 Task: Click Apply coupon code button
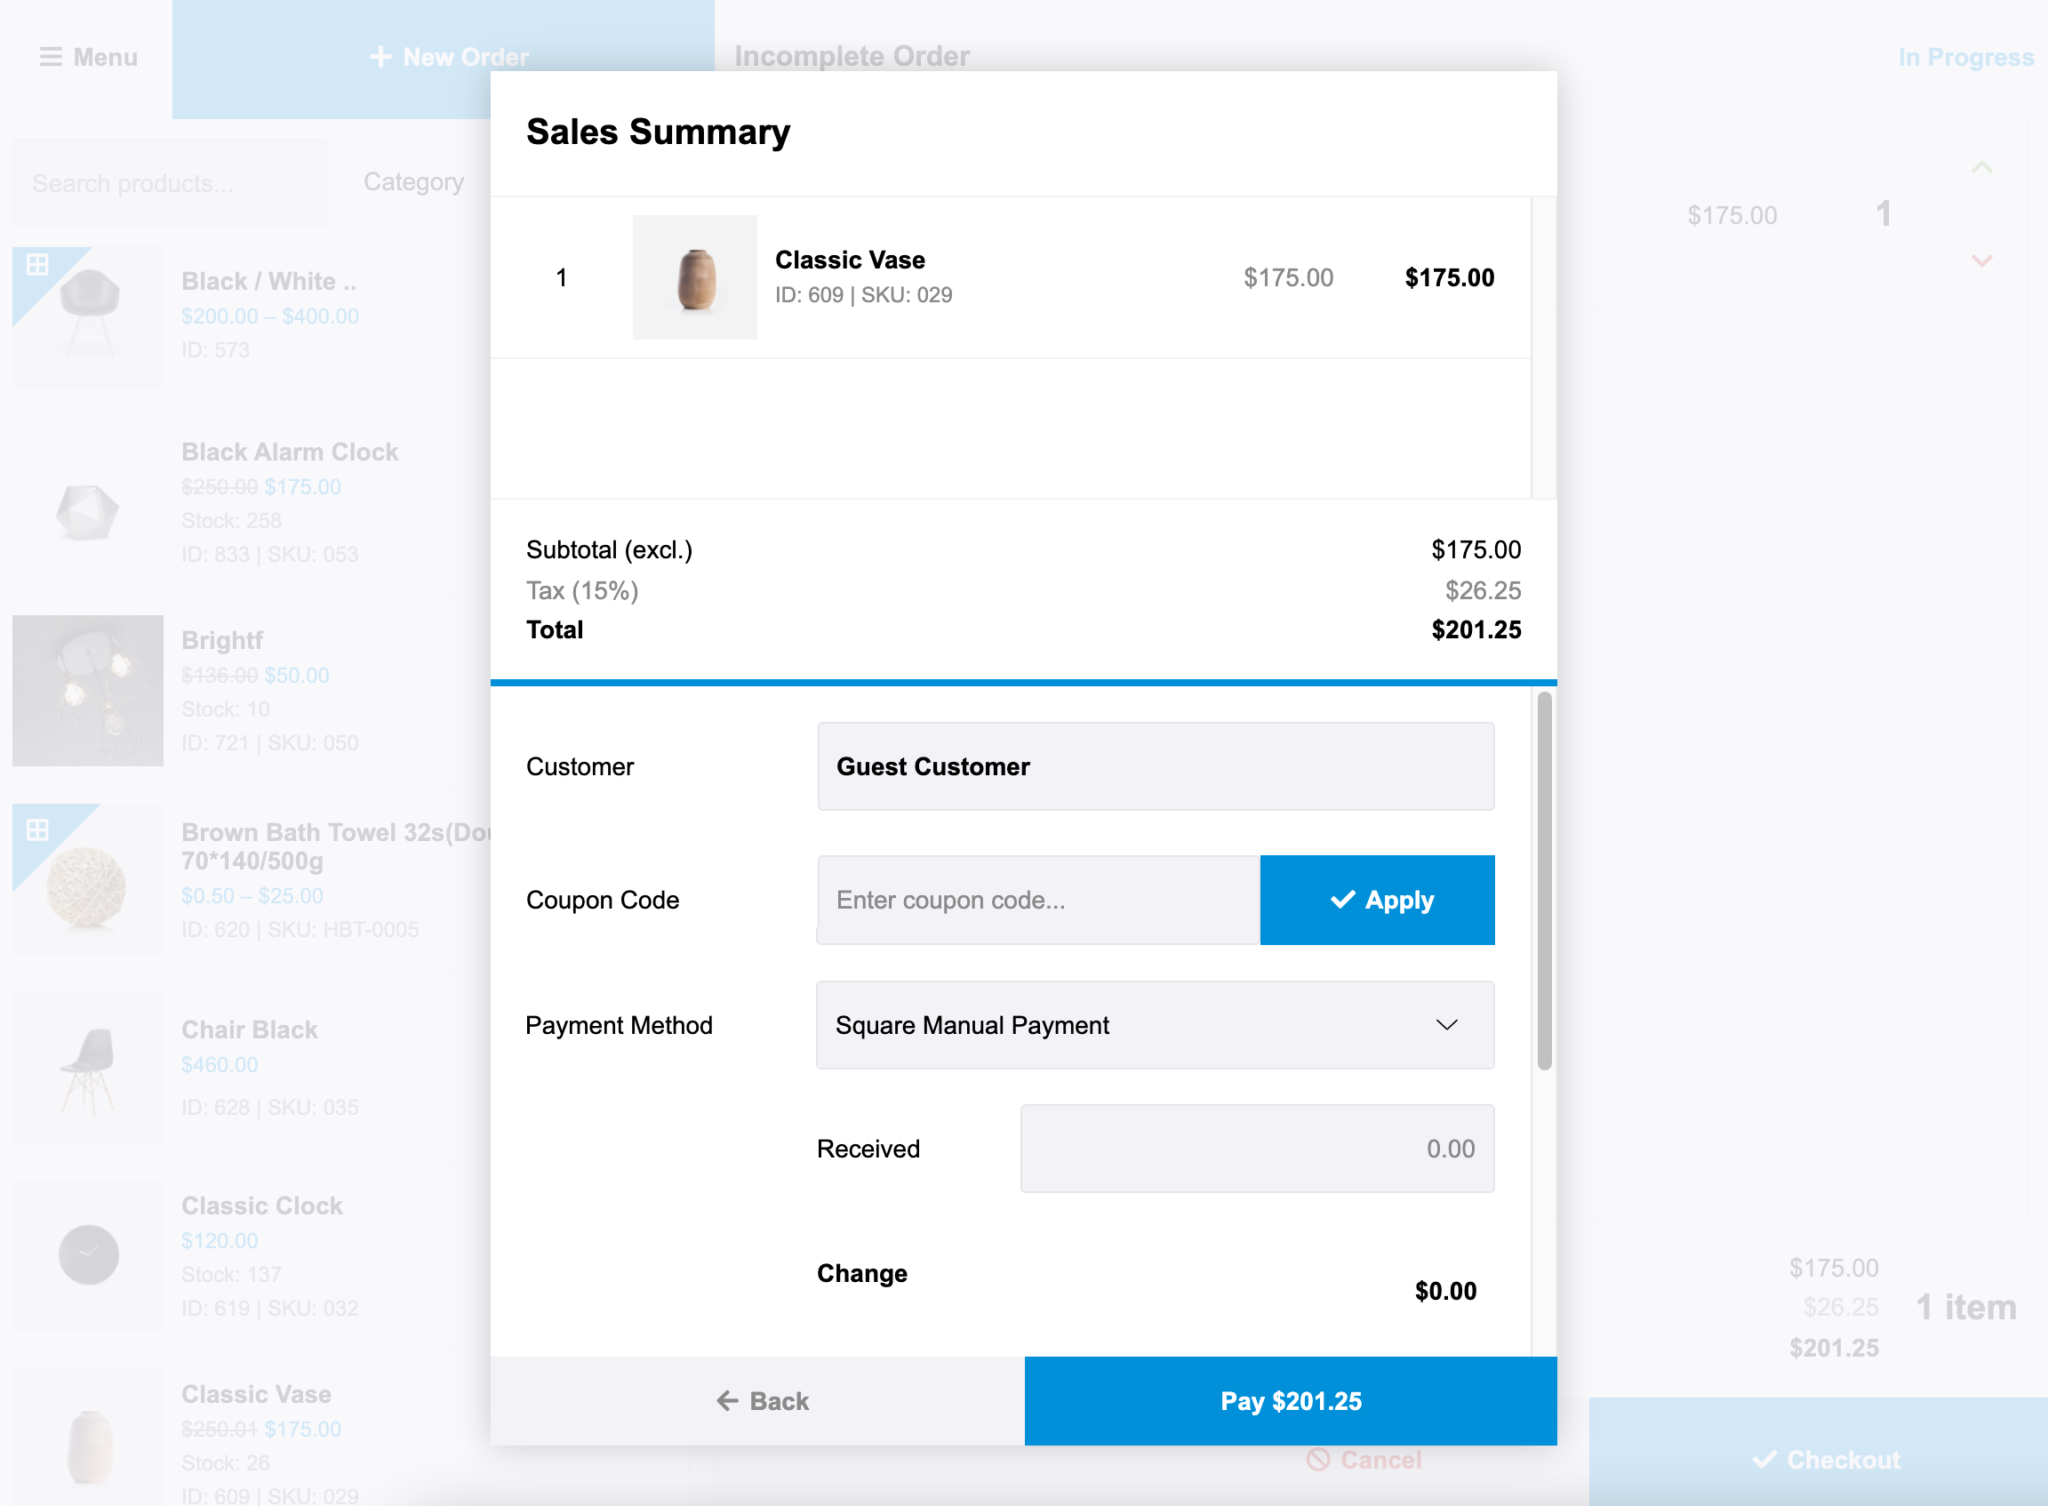1379,899
